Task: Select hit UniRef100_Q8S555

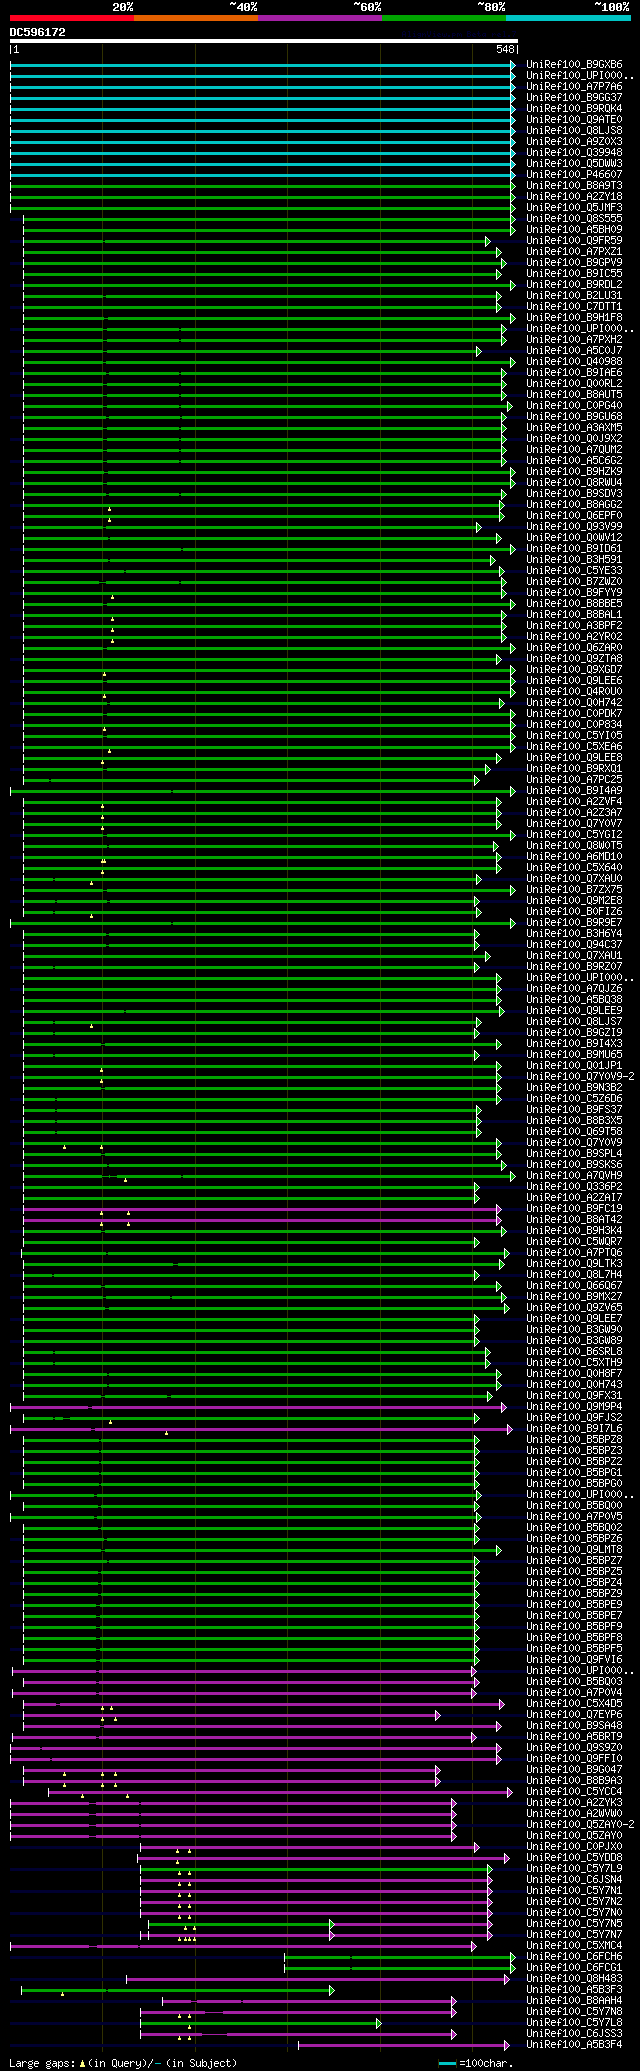Action: (574, 219)
